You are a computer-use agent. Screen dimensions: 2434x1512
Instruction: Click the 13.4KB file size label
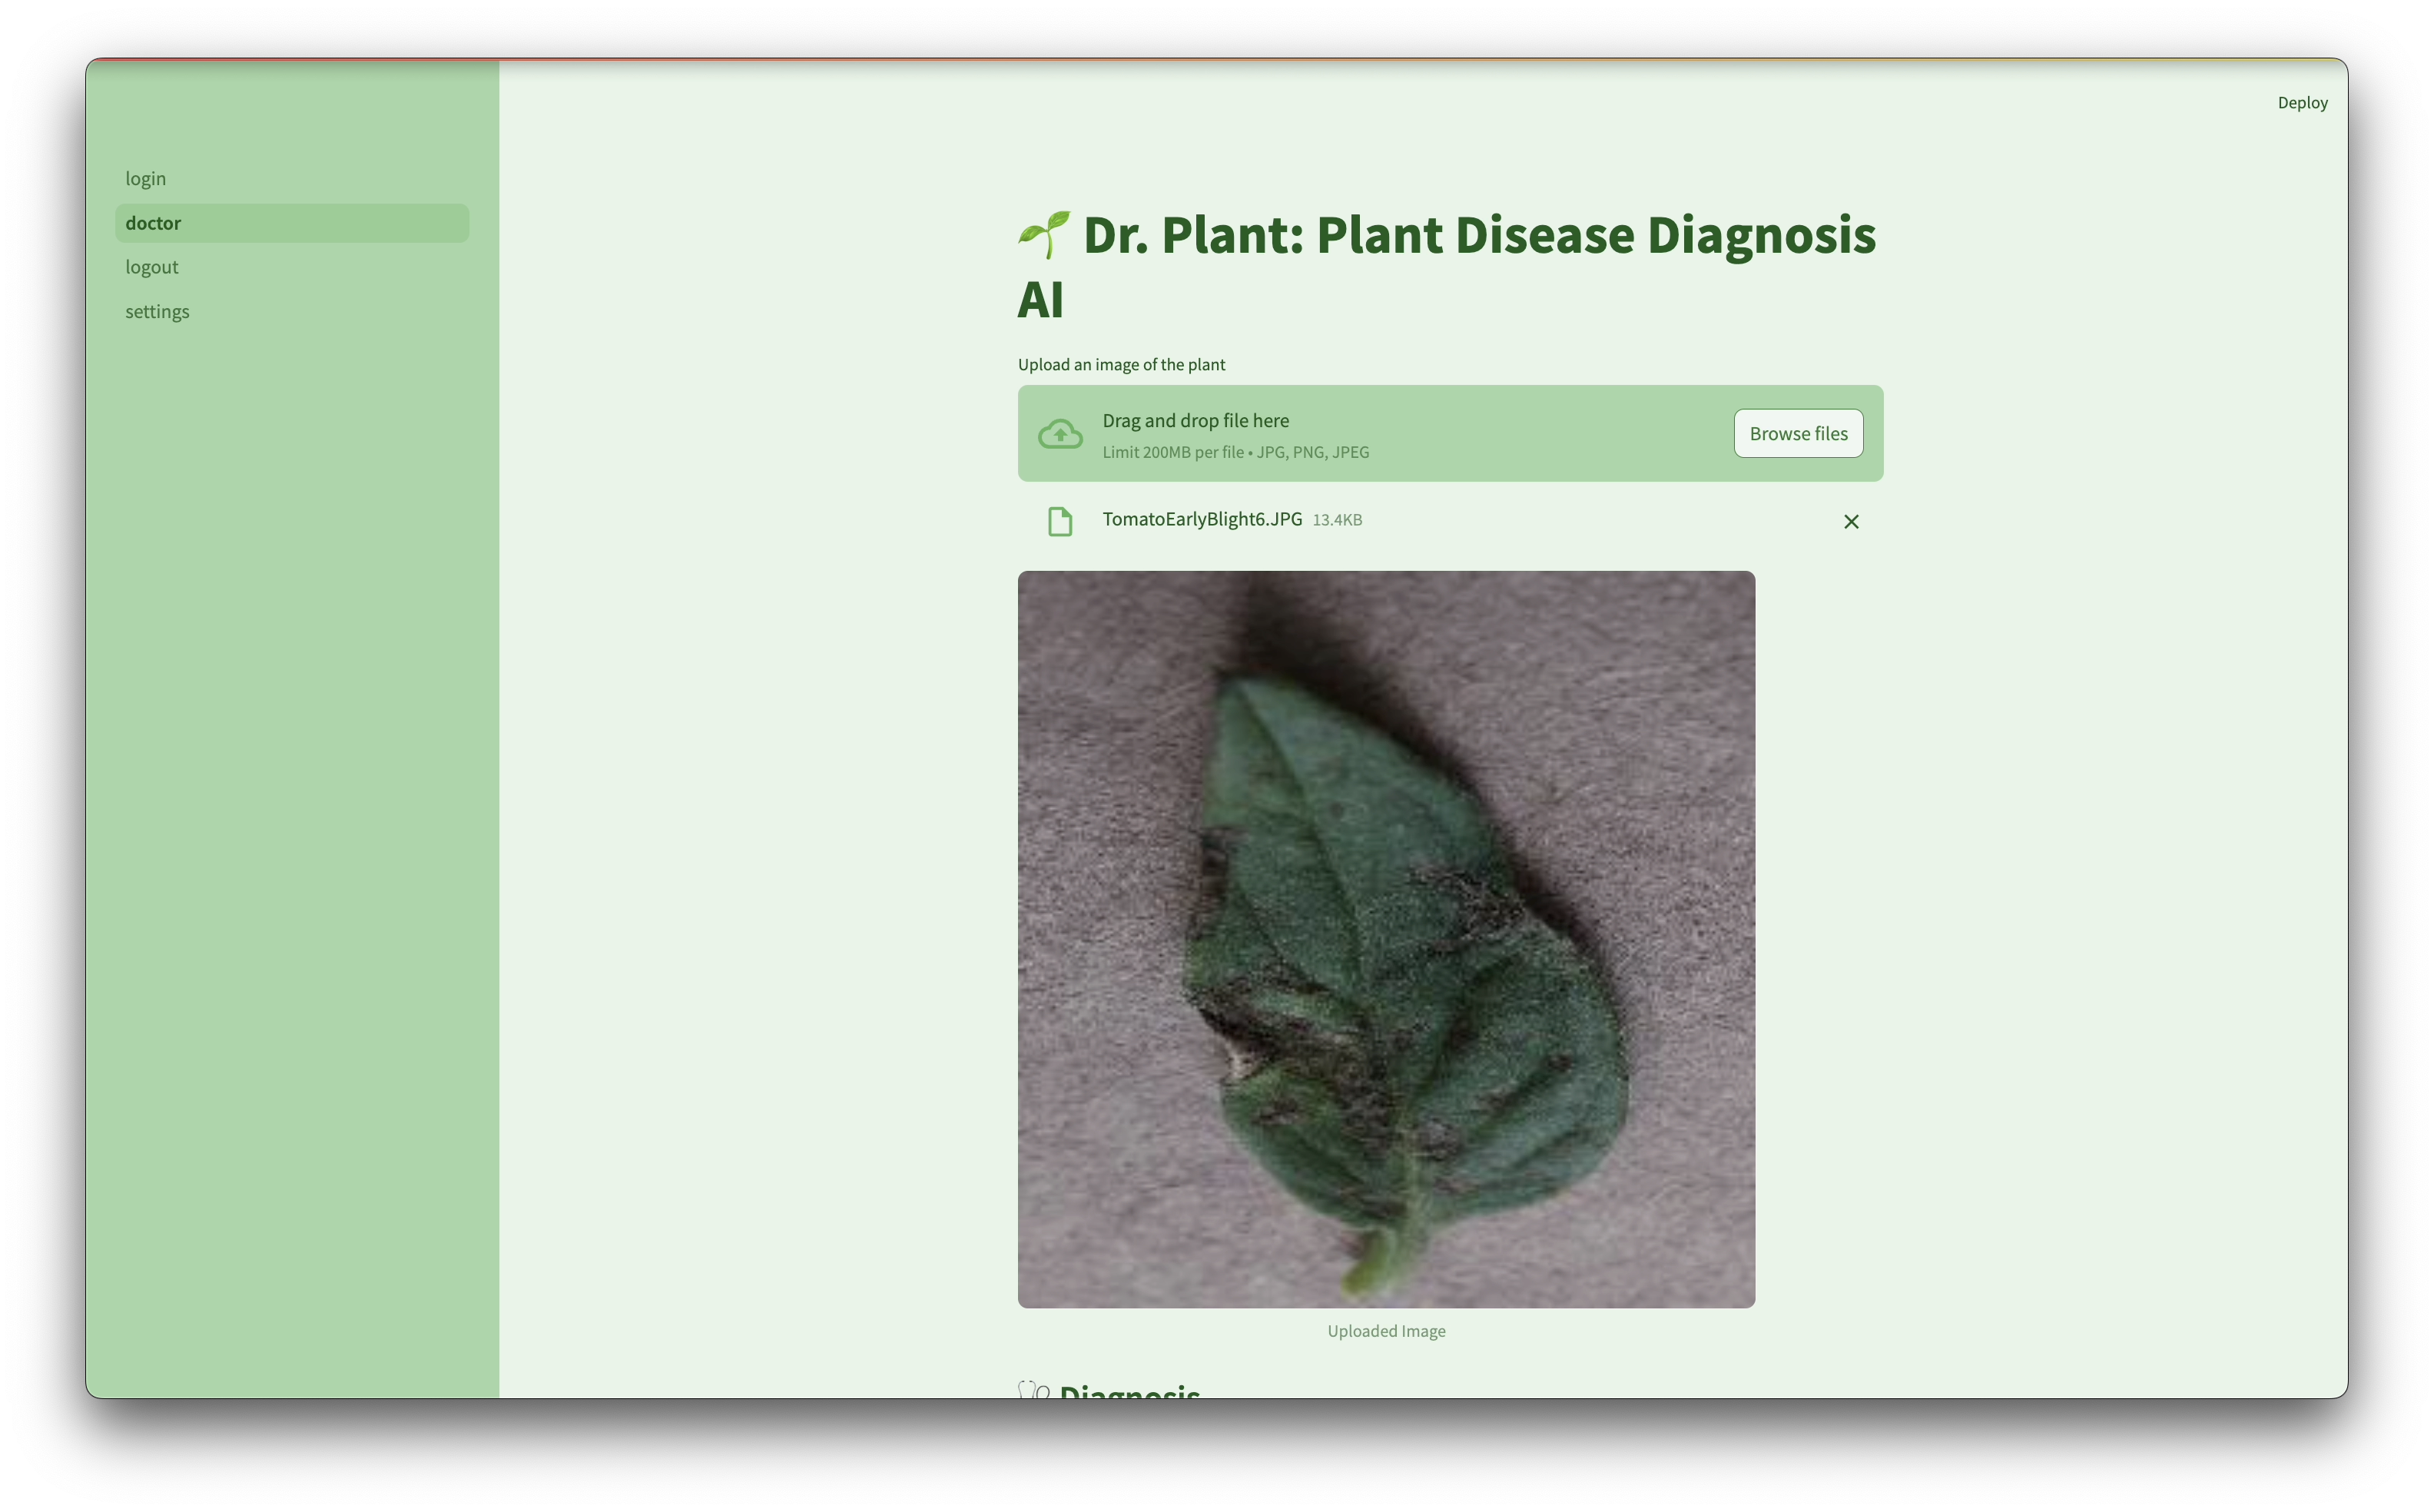click(x=1337, y=520)
